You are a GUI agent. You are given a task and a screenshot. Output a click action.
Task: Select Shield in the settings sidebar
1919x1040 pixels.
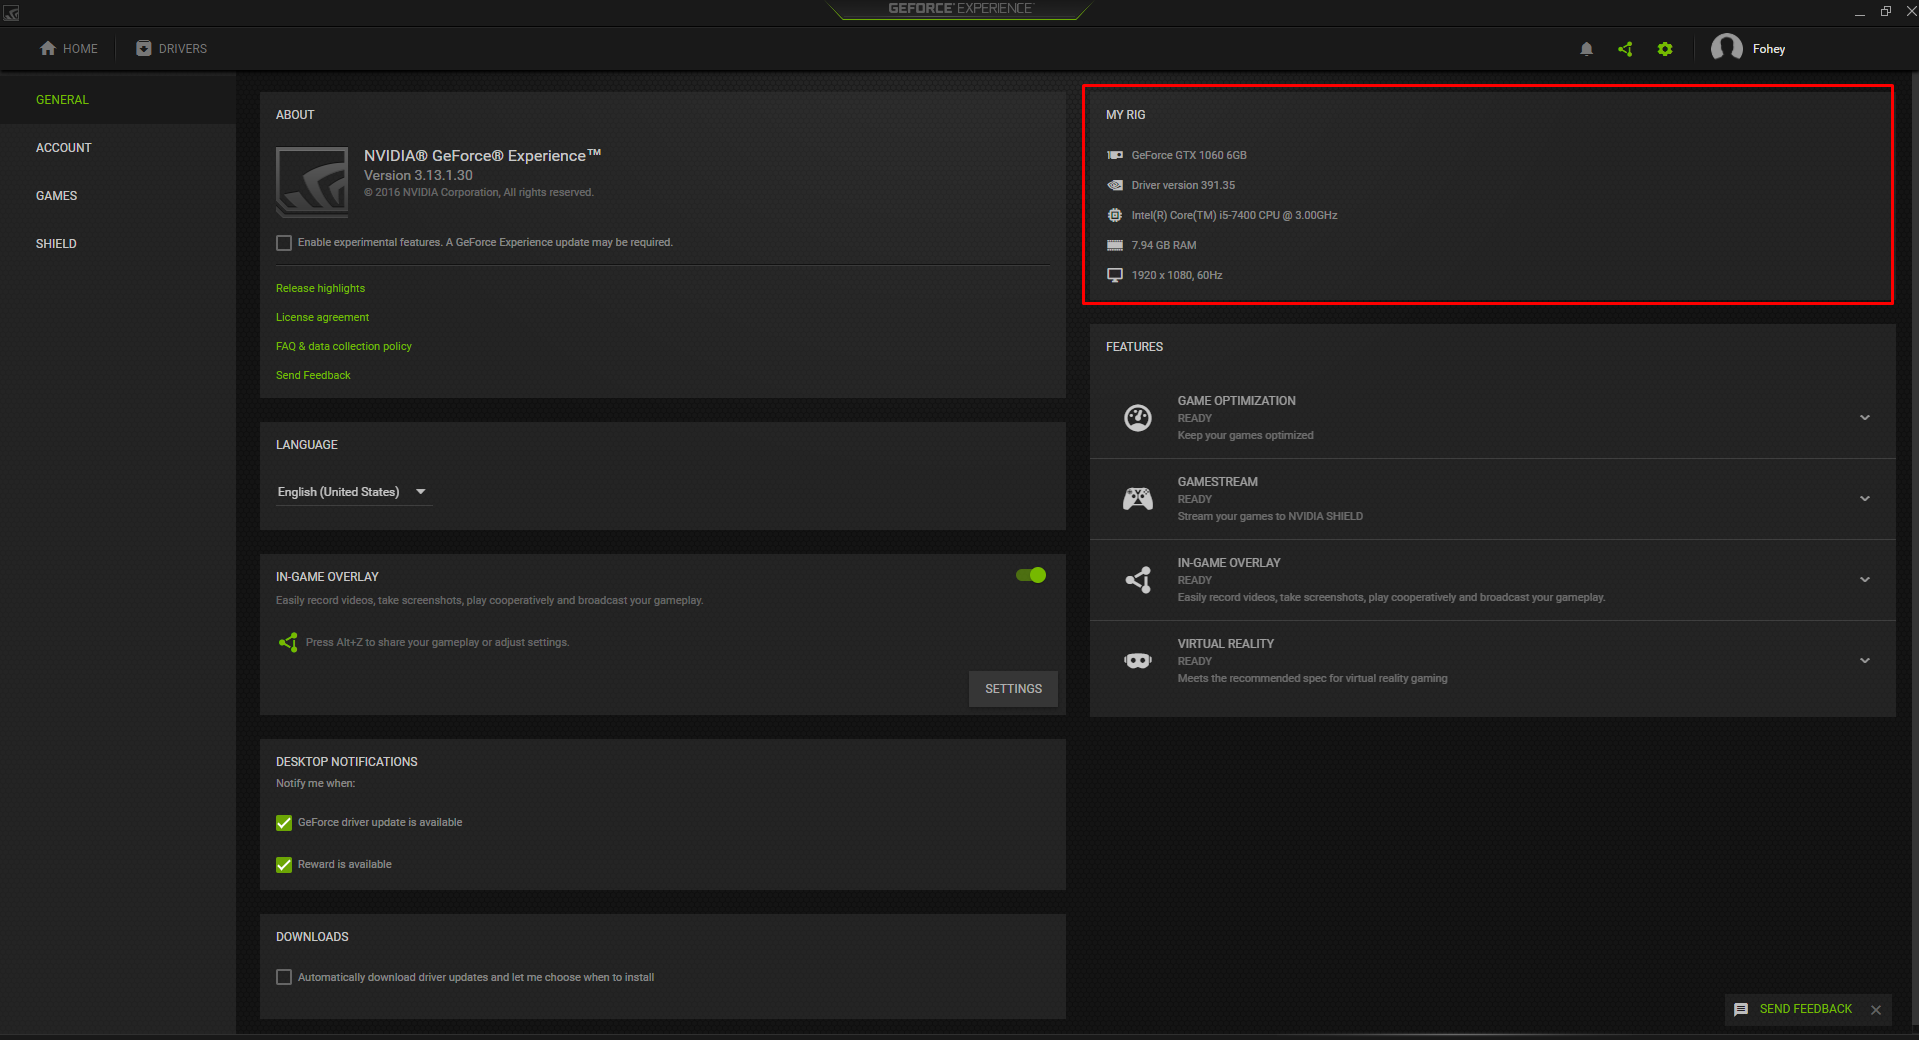pos(118,244)
